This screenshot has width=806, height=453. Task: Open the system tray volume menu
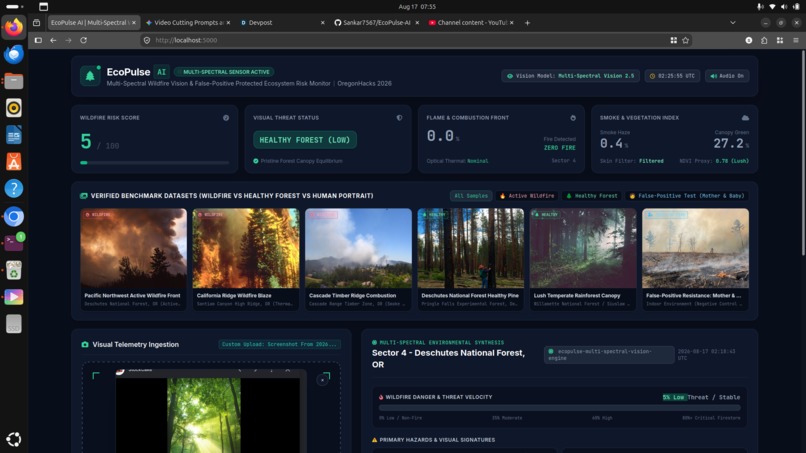(x=784, y=7)
